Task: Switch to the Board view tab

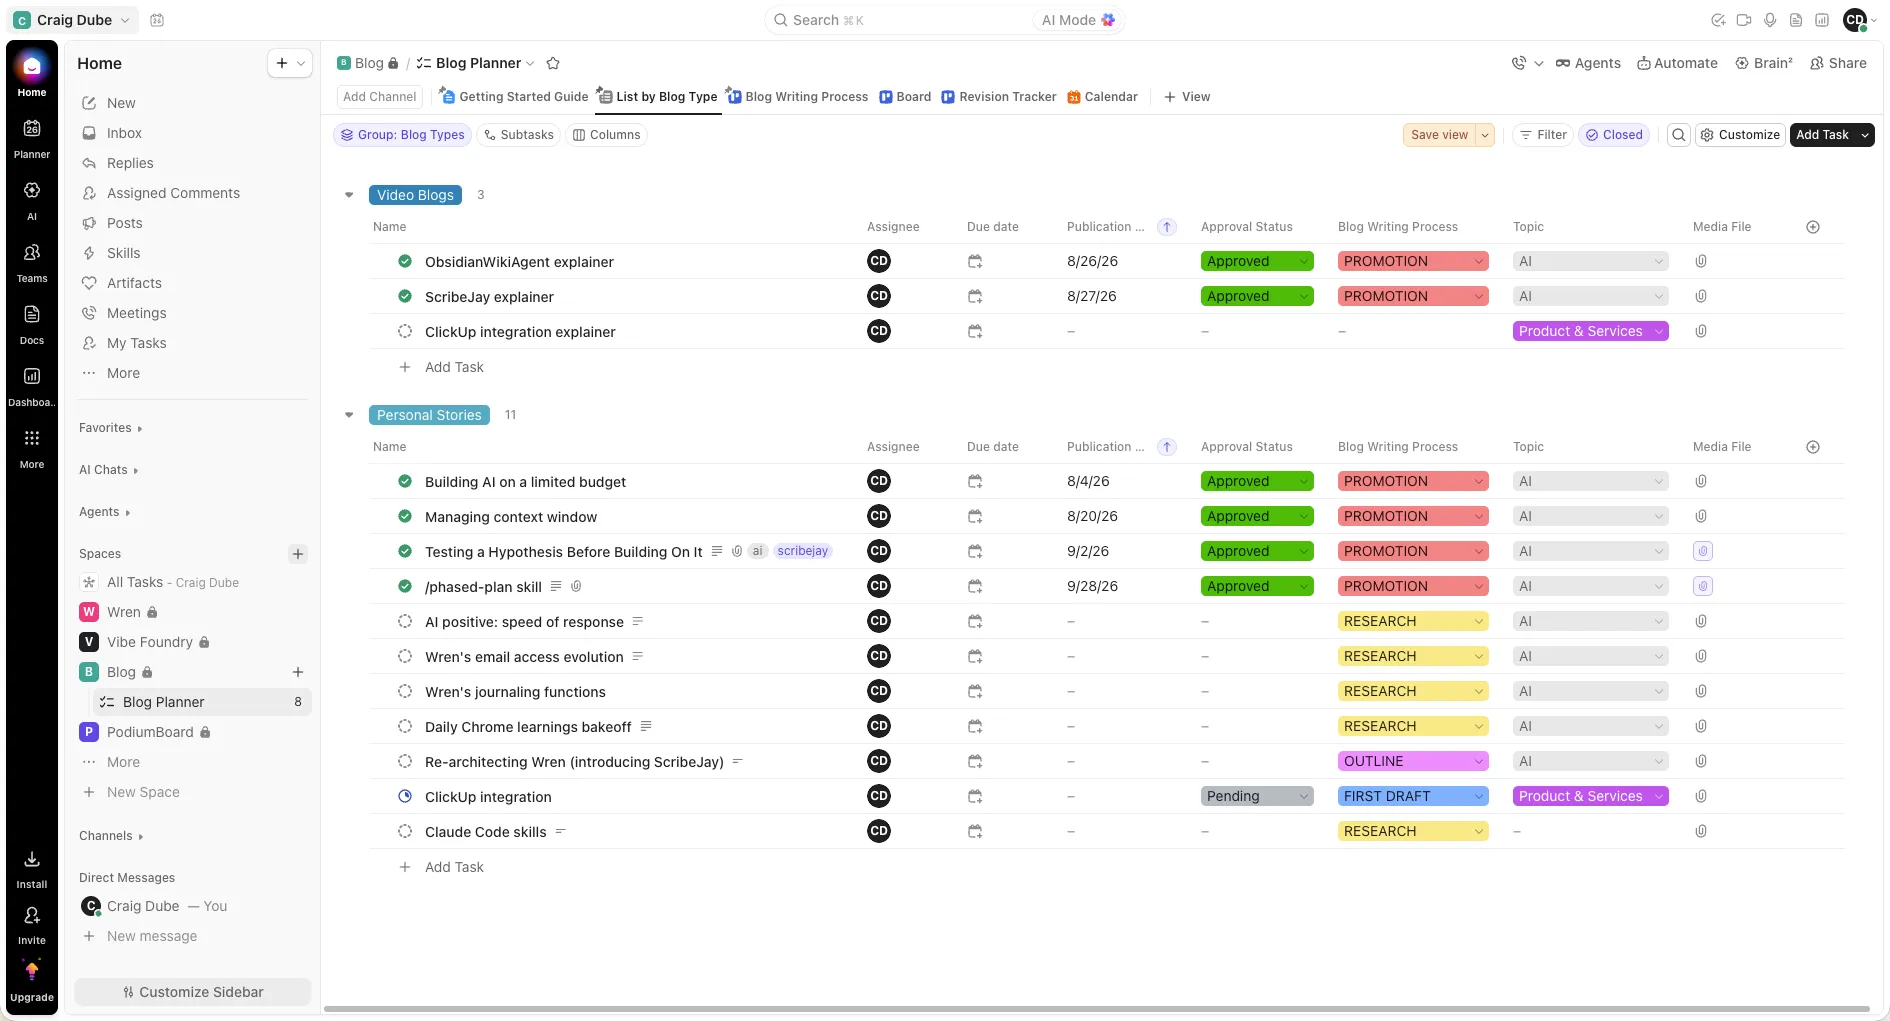Action: [x=905, y=97]
